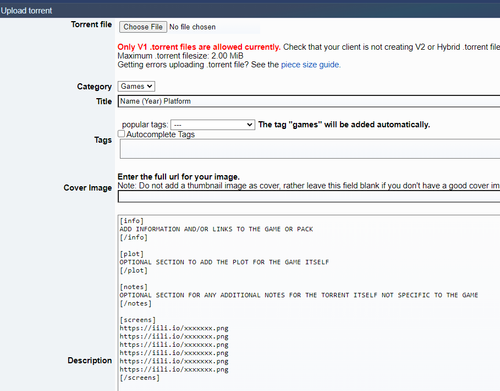Click the '[/screens]' closing tag line
Image resolution: width=500 pixels, height=391 pixels.
tap(140, 378)
